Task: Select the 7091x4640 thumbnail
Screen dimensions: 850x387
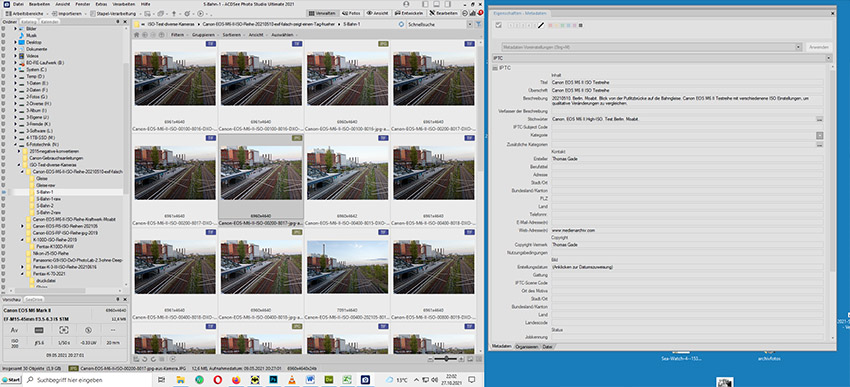Action: tap(347, 275)
